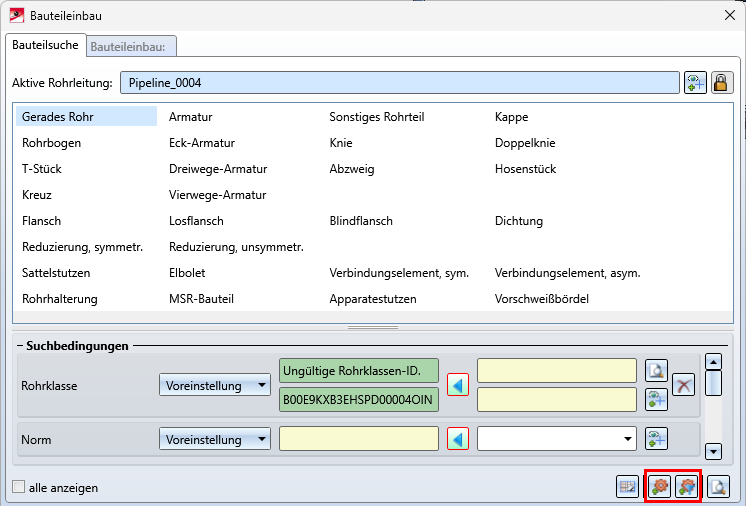This screenshot has height=506, width=746.
Task: Click the blue arrow in the Rohrklasse row
Action: point(458,385)
